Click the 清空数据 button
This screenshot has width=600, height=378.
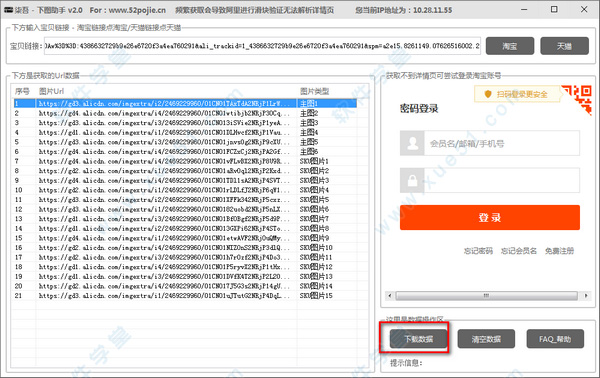coord(486,339)
